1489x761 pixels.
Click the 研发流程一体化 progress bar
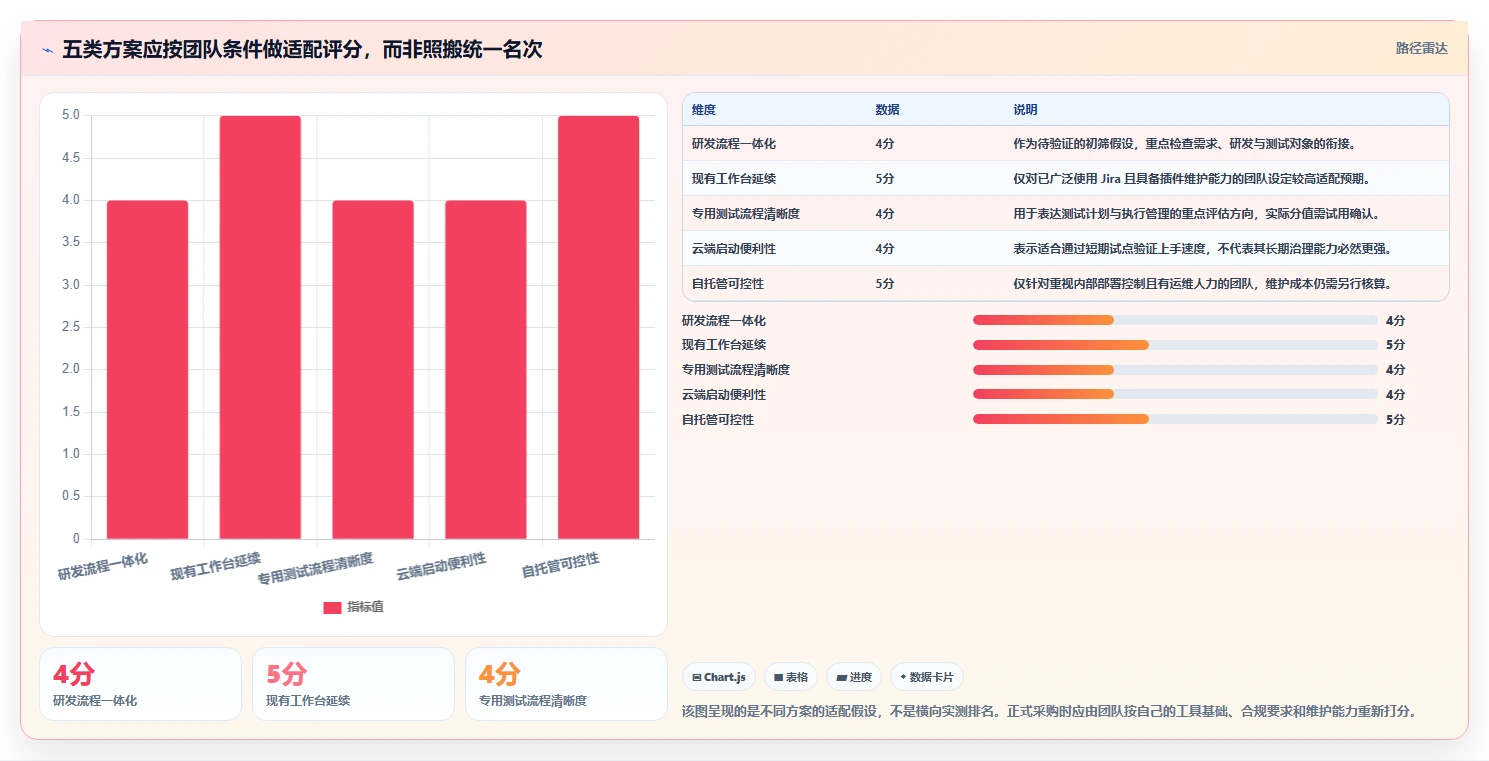pyautogui.click(x=1175, y=320)
